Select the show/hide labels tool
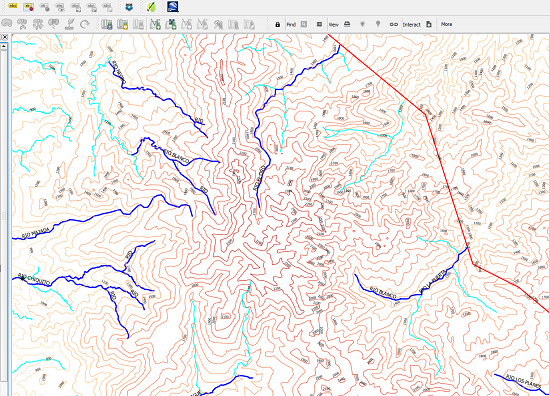This screenshot has width=550, height=396. (x=60, y=7)
